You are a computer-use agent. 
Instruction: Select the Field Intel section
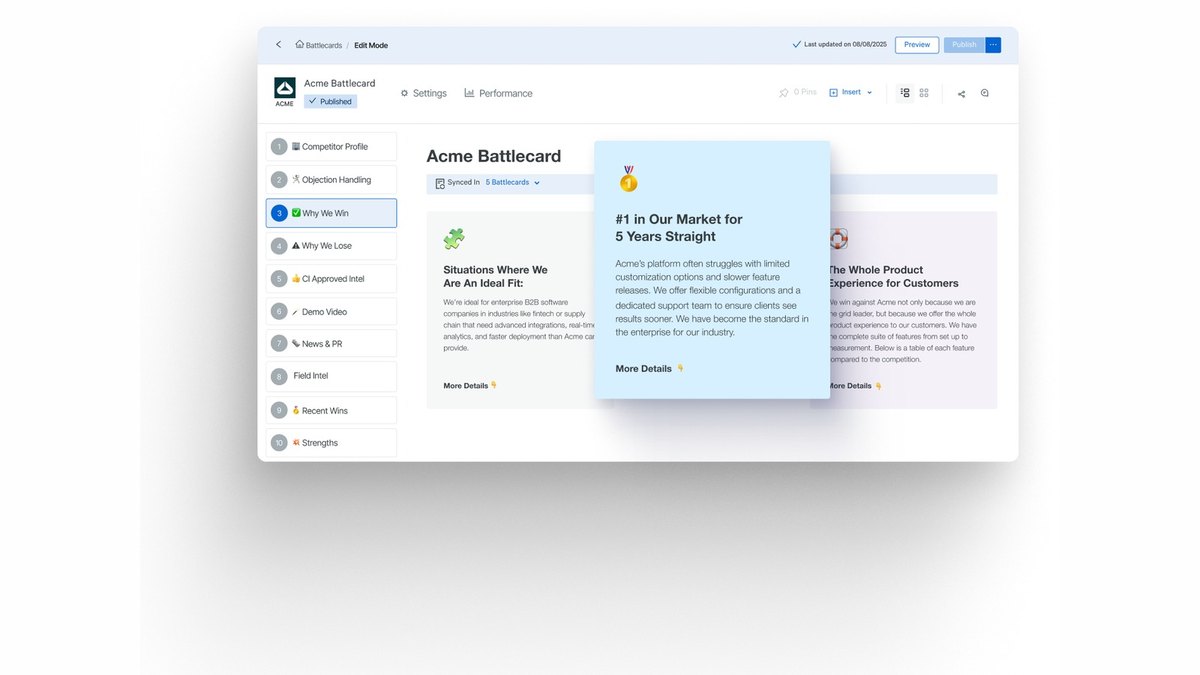pos(331,376)
